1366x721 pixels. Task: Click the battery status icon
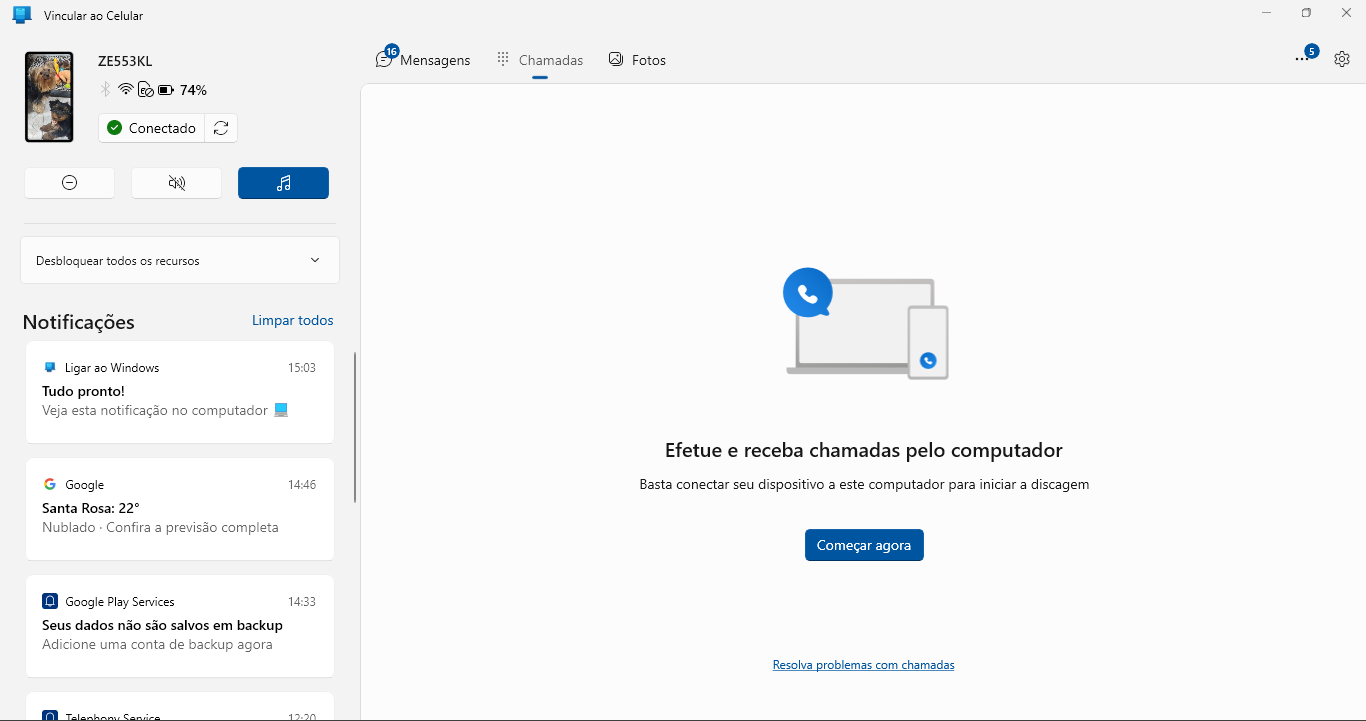[x=165, y=90]
